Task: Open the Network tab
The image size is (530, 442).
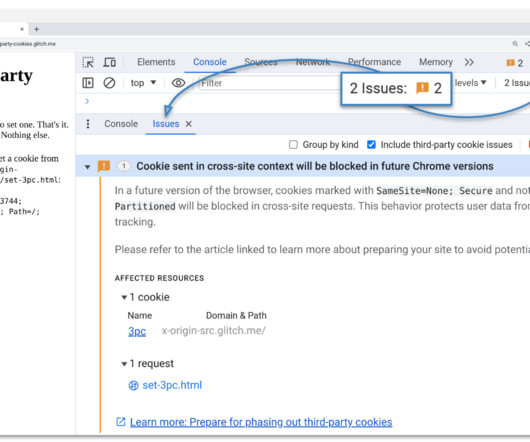Action: click(313, 62)
